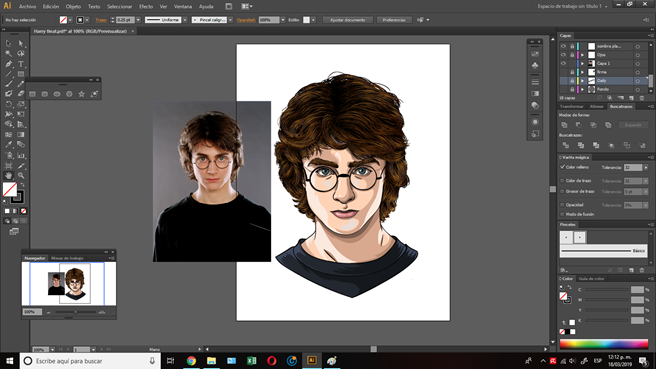Expand the firma layer
656x369 pixels.
point(582,72)
